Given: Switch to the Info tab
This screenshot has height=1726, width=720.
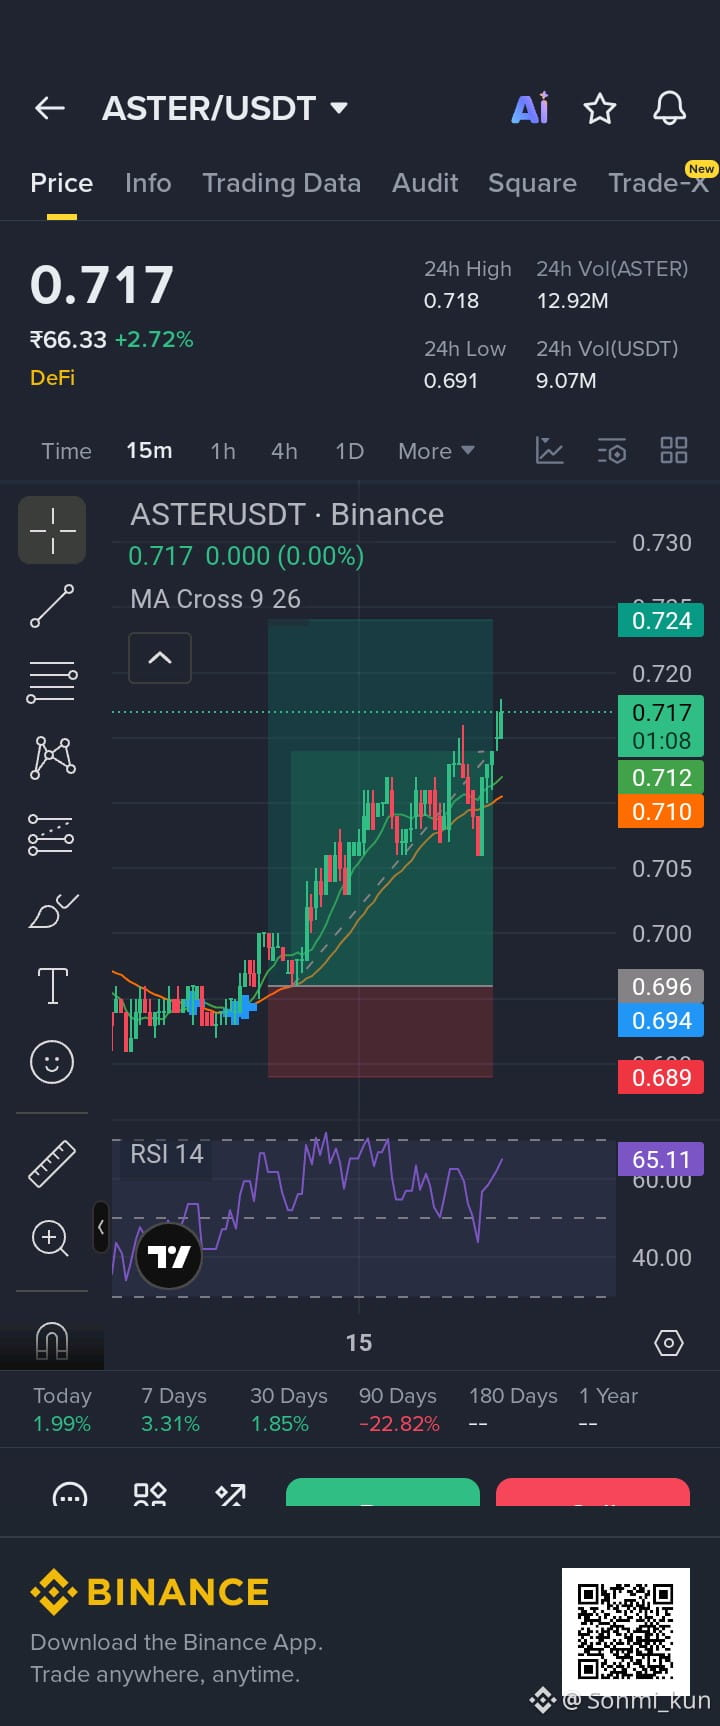Looking at the screenshot, I should click(148, 183).
